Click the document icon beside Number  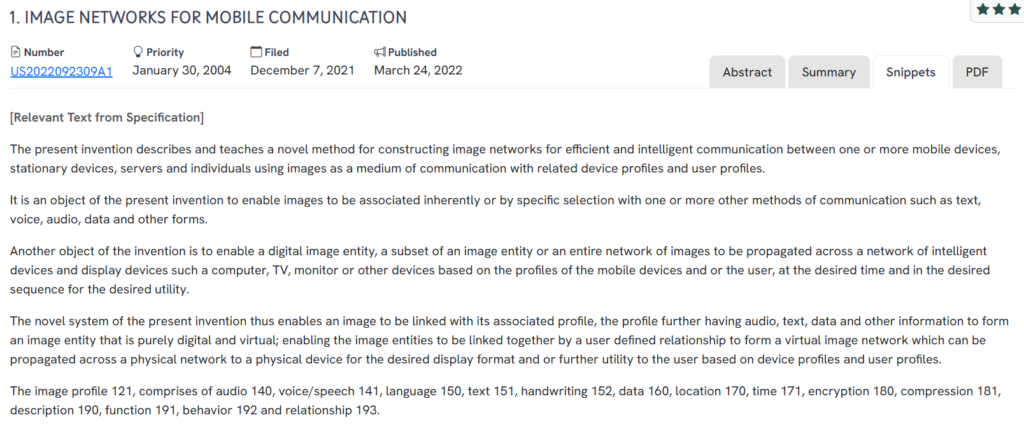tap(15, 52)
